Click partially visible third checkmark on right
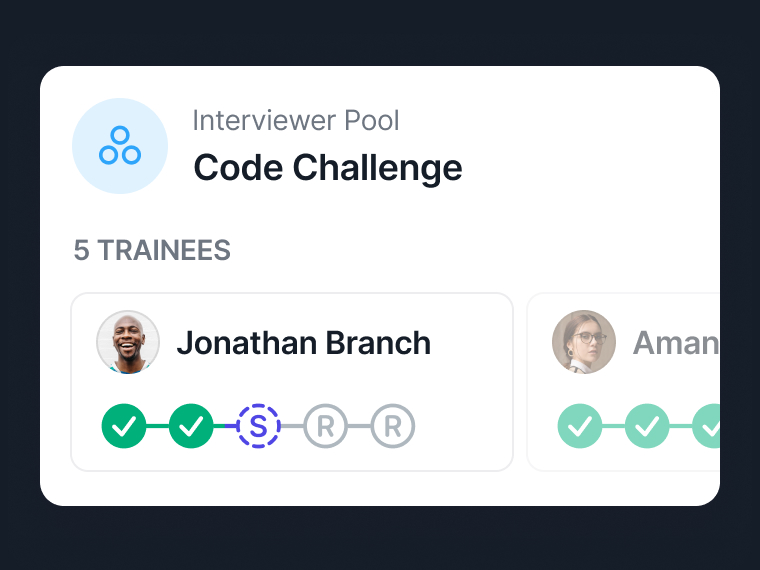 707,426
